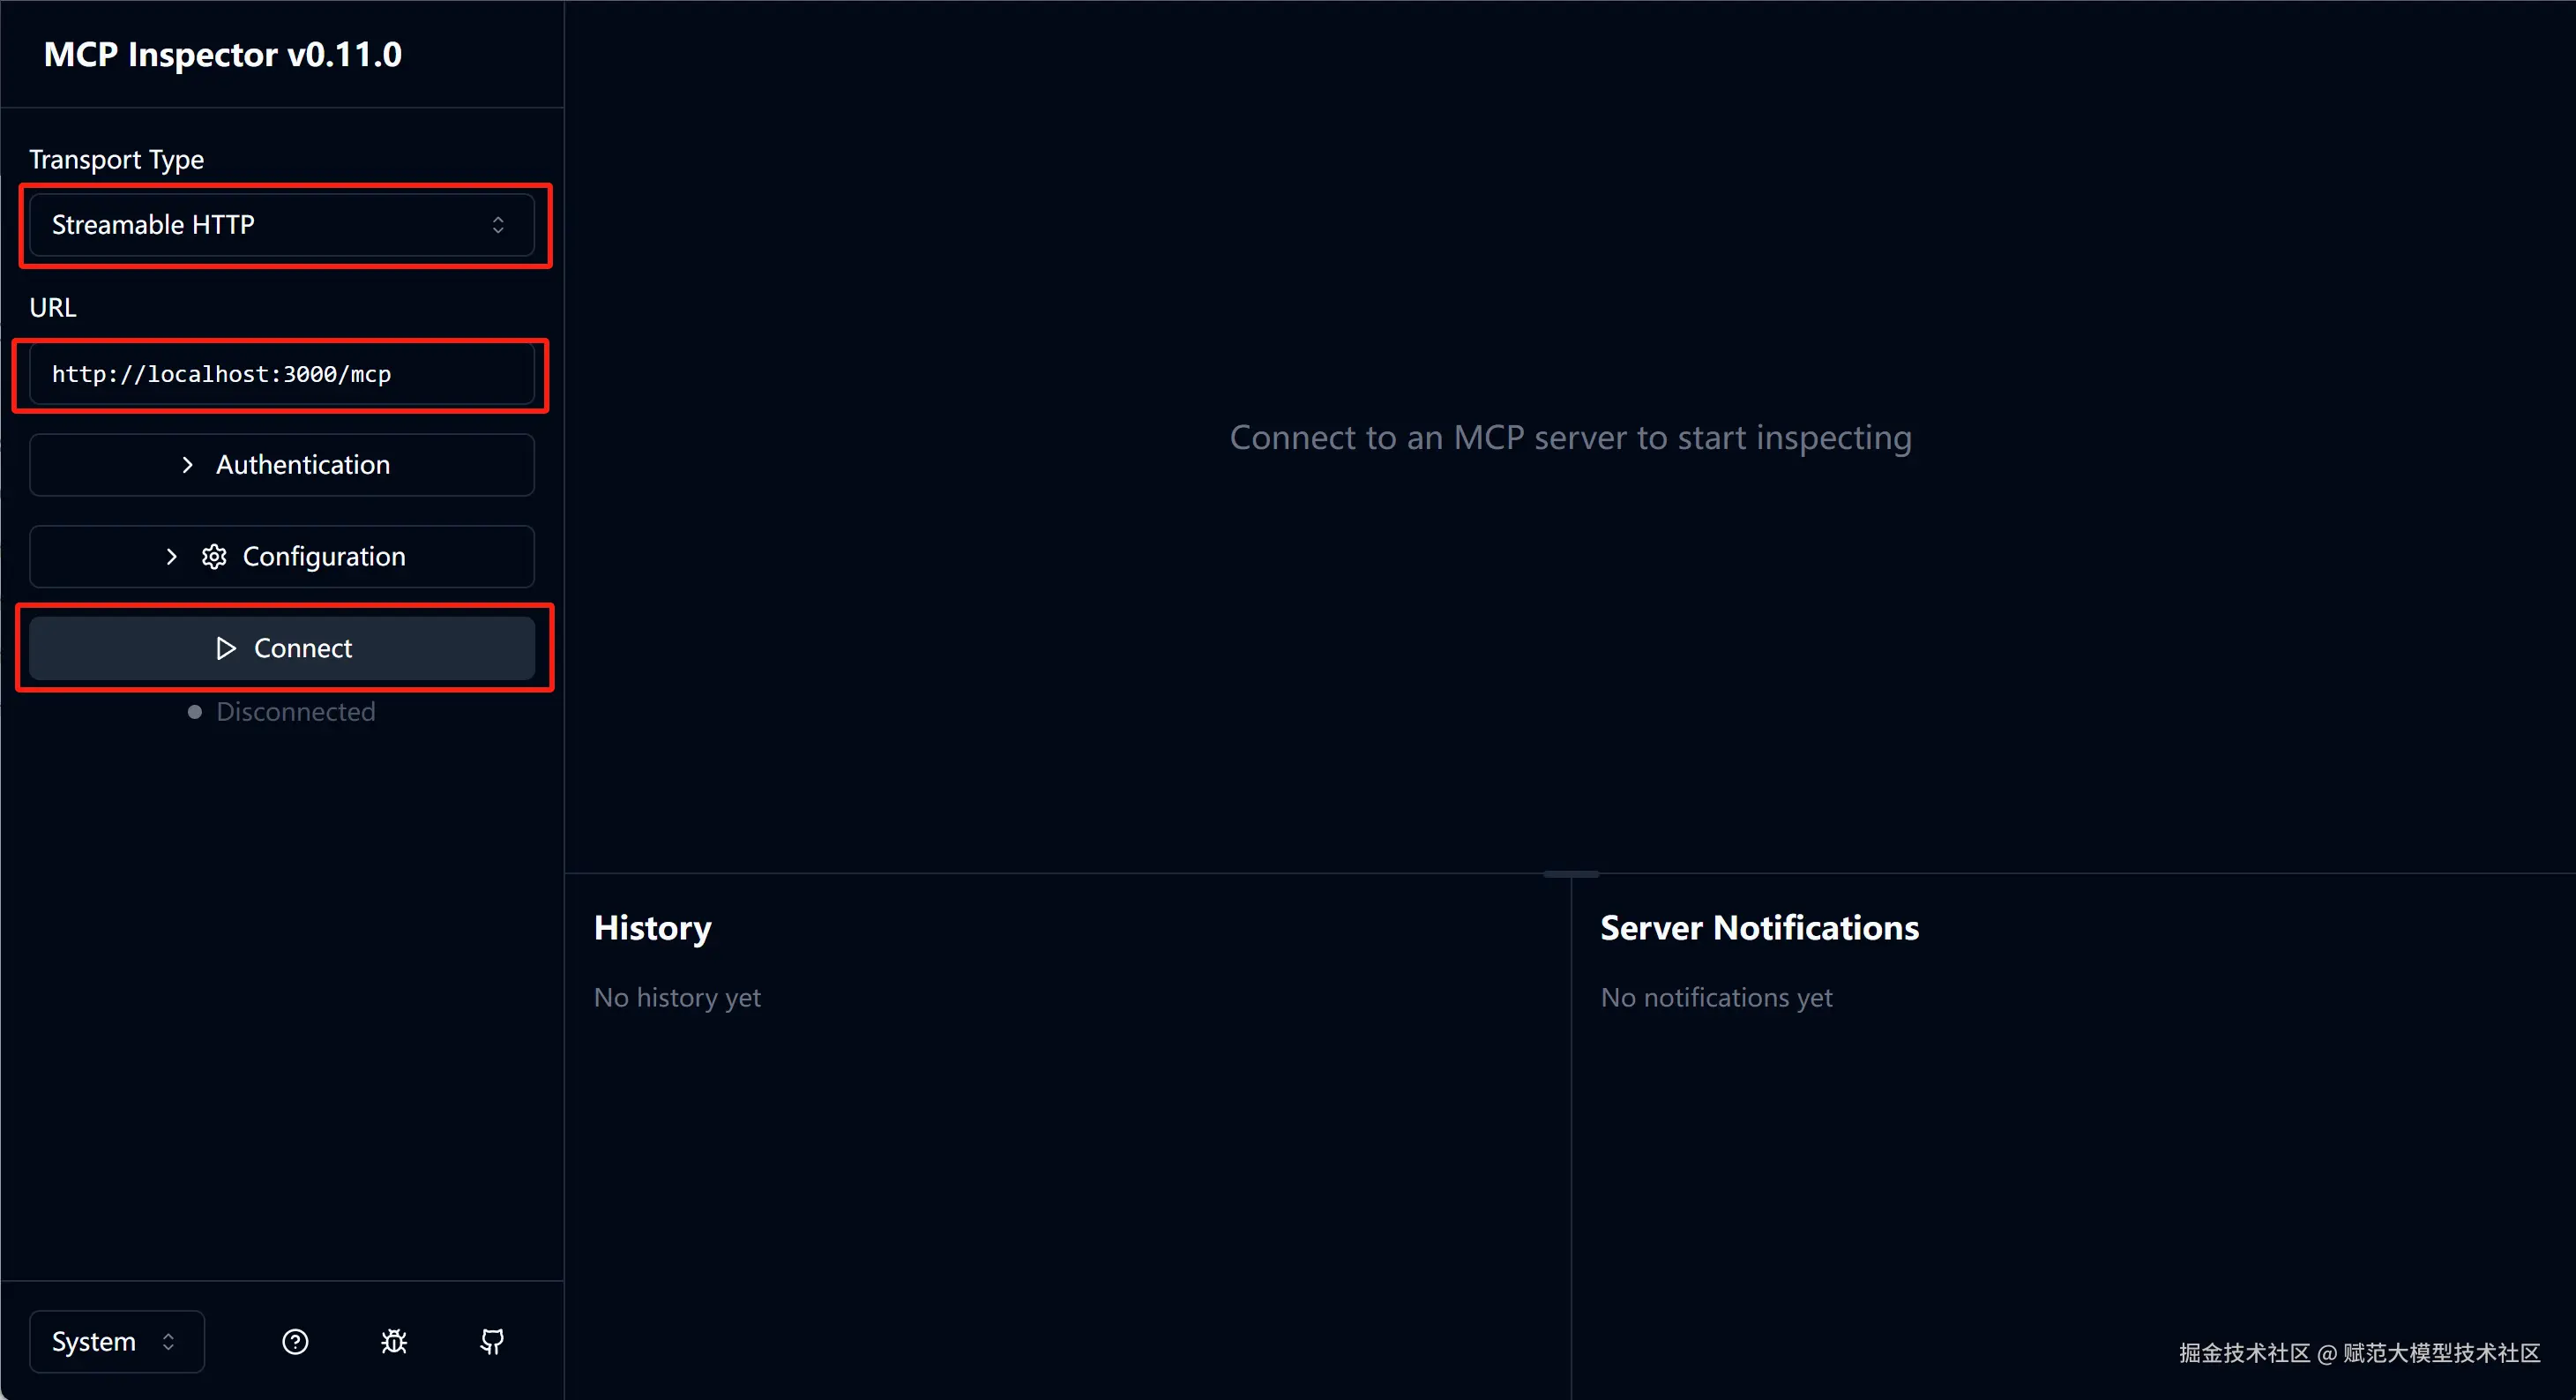
Task: Click the up-down arrows beside System
Action: tap(168, 1341)
